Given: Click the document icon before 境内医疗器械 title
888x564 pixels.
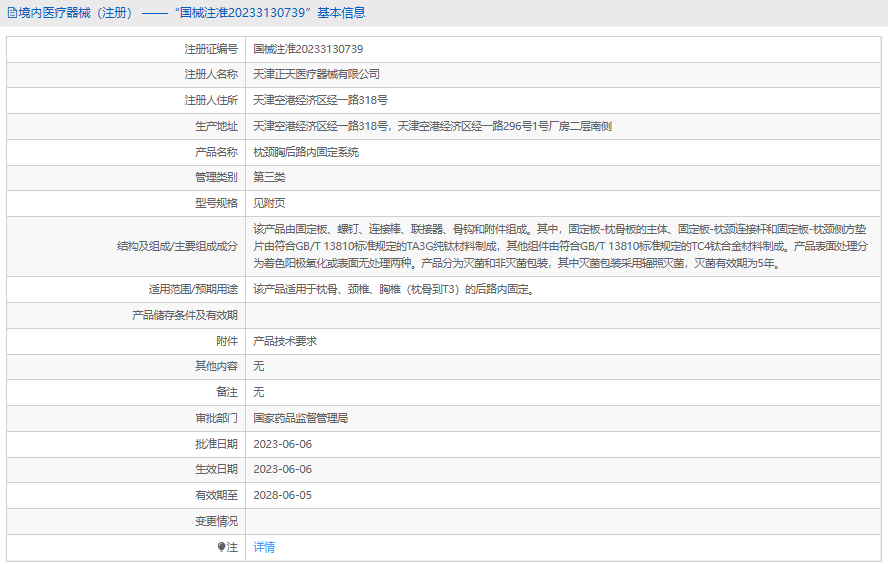Looking at the screenshot, I should (12, 13).
